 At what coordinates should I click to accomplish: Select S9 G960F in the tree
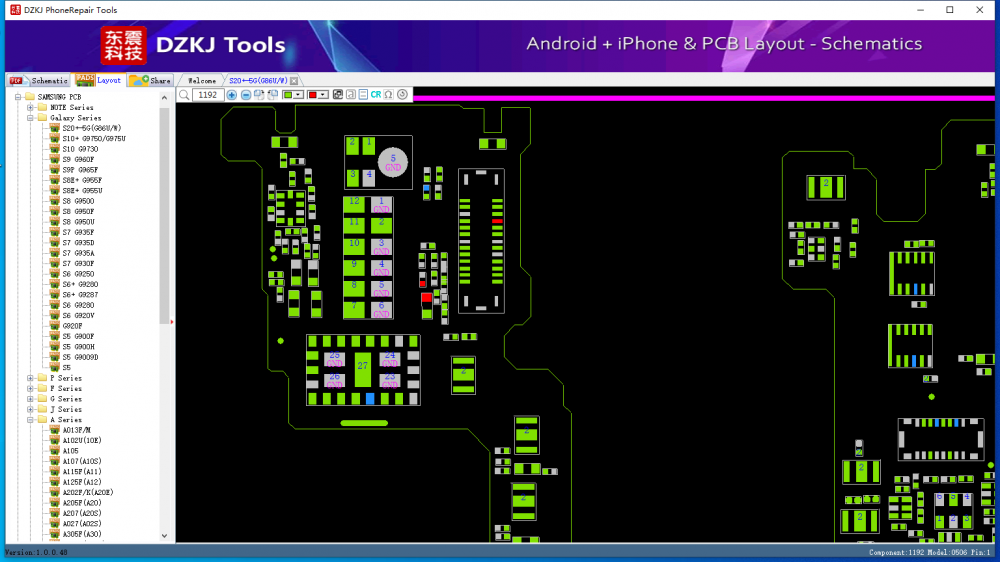coord(78,159)
